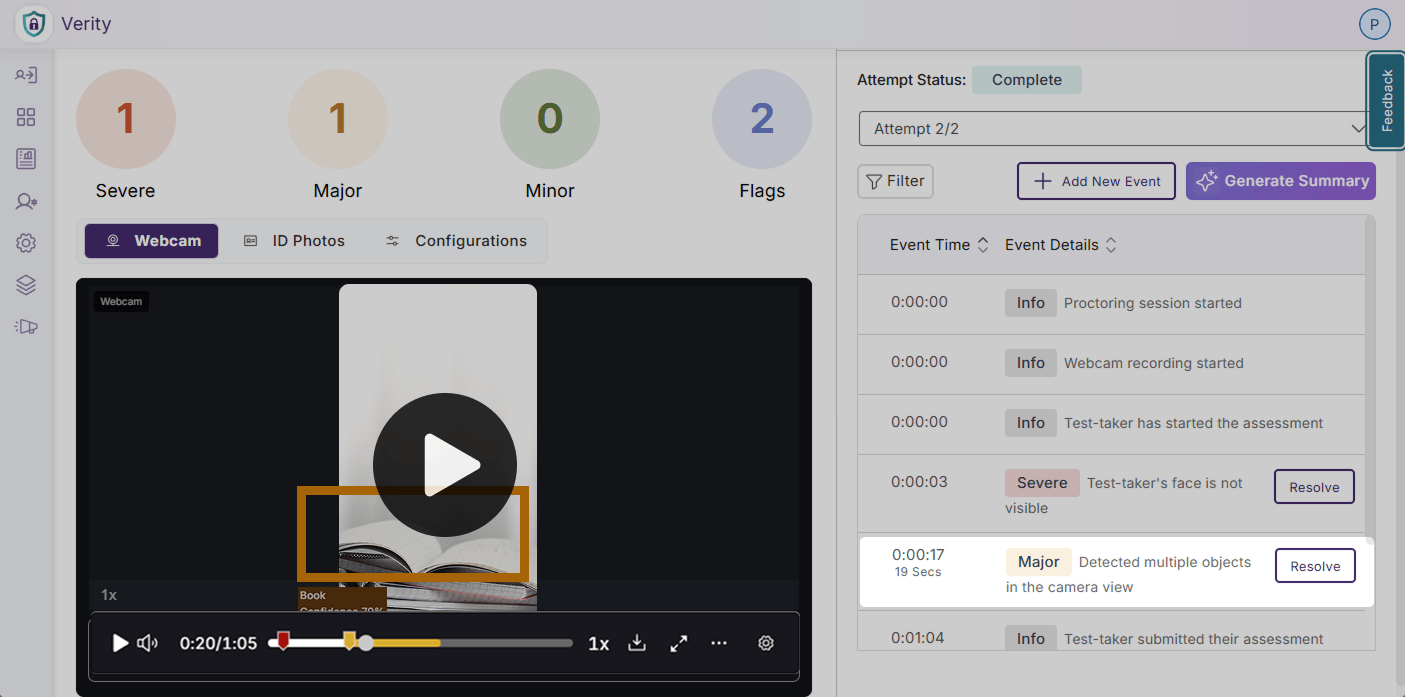Click the Severe count circle
Viewport: 1405px width, 697px height.
coord(126,119)
